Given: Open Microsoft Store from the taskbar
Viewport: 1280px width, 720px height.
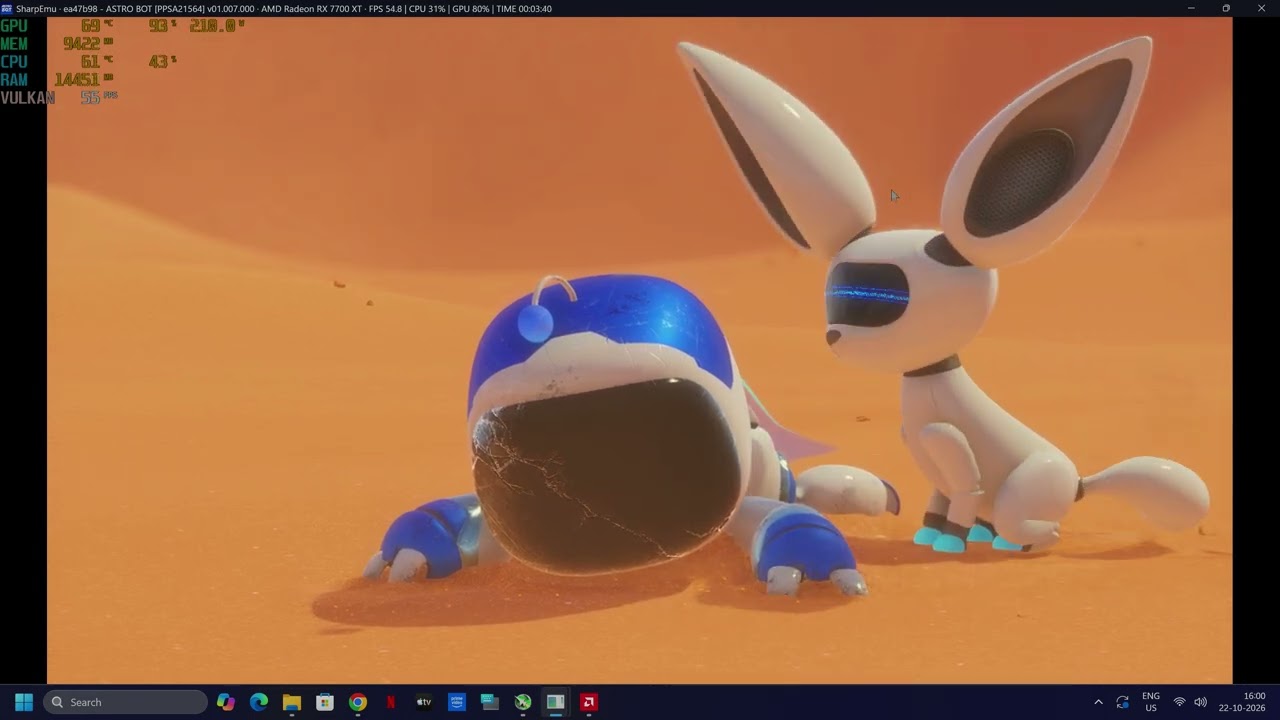Looking at the screenshot, I should (x=325, y=702).
